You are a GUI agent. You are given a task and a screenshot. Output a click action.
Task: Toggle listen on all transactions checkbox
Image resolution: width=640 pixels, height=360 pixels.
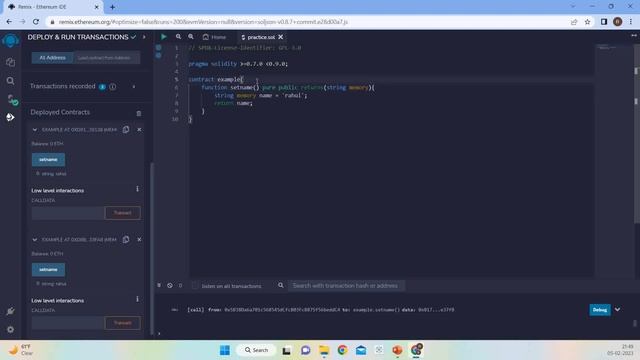coord(195,286)
